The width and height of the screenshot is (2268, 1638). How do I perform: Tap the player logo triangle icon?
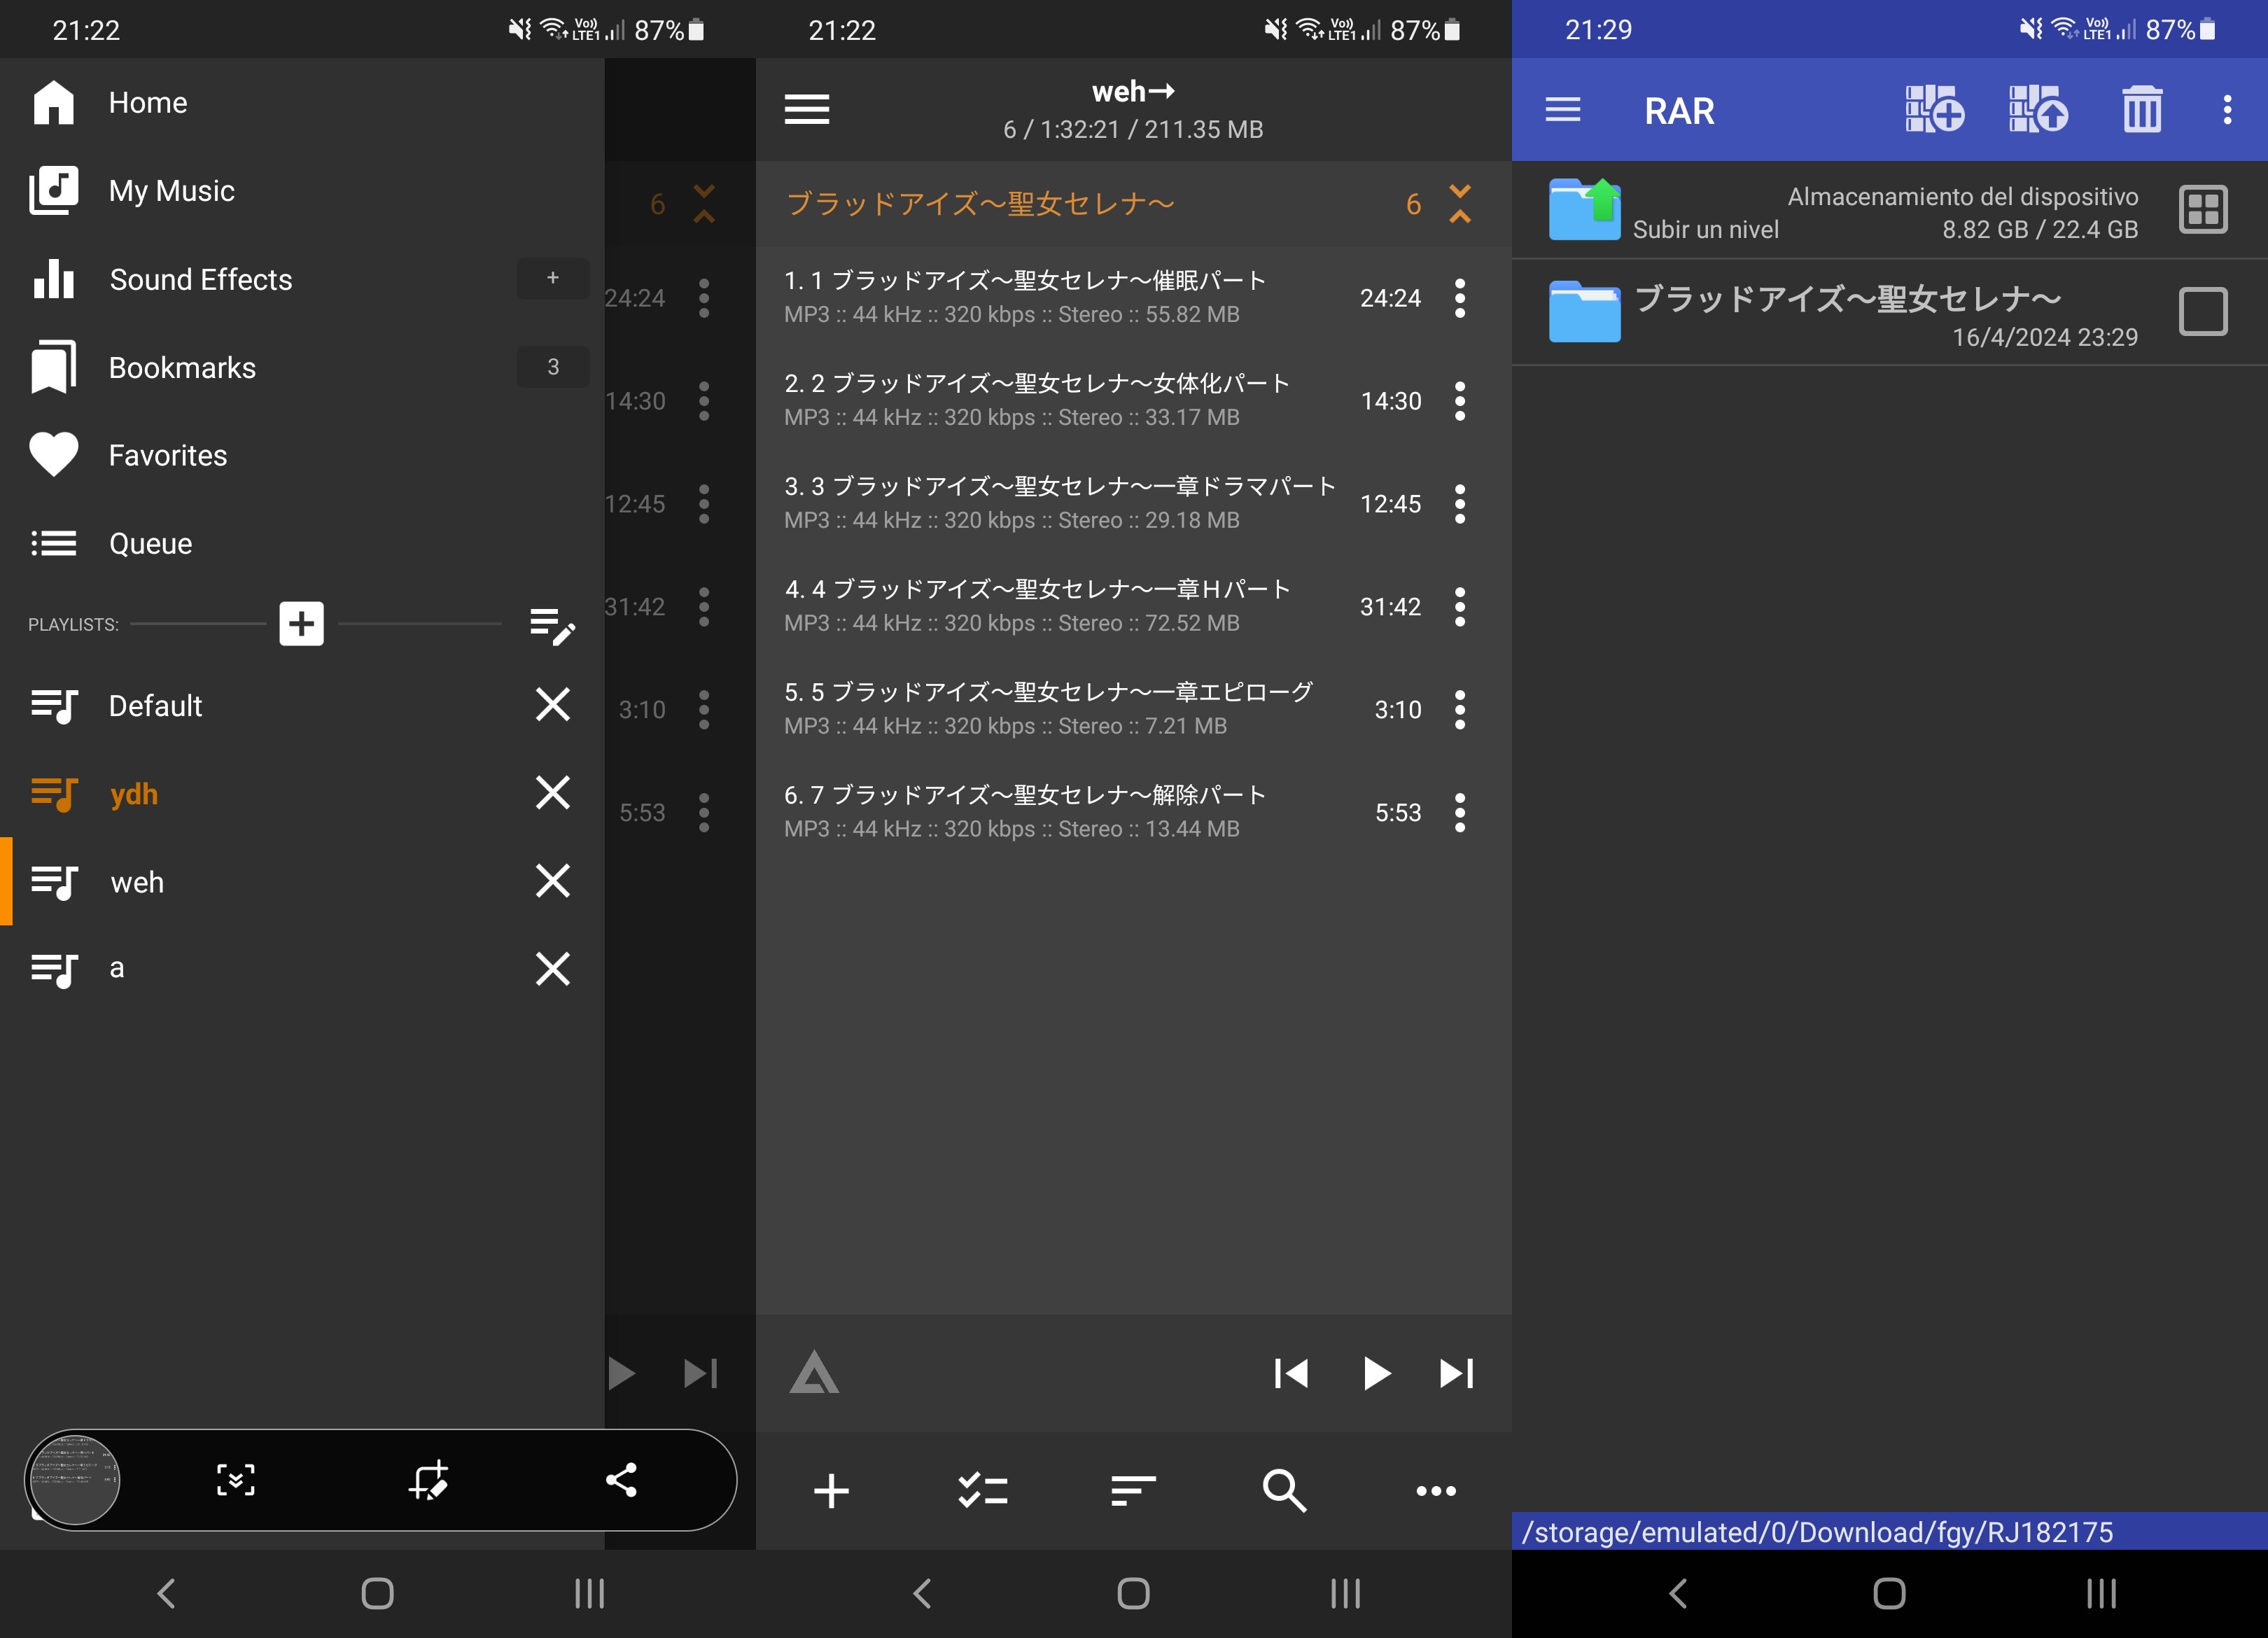pyautogui.click(x=814, y=1373)
